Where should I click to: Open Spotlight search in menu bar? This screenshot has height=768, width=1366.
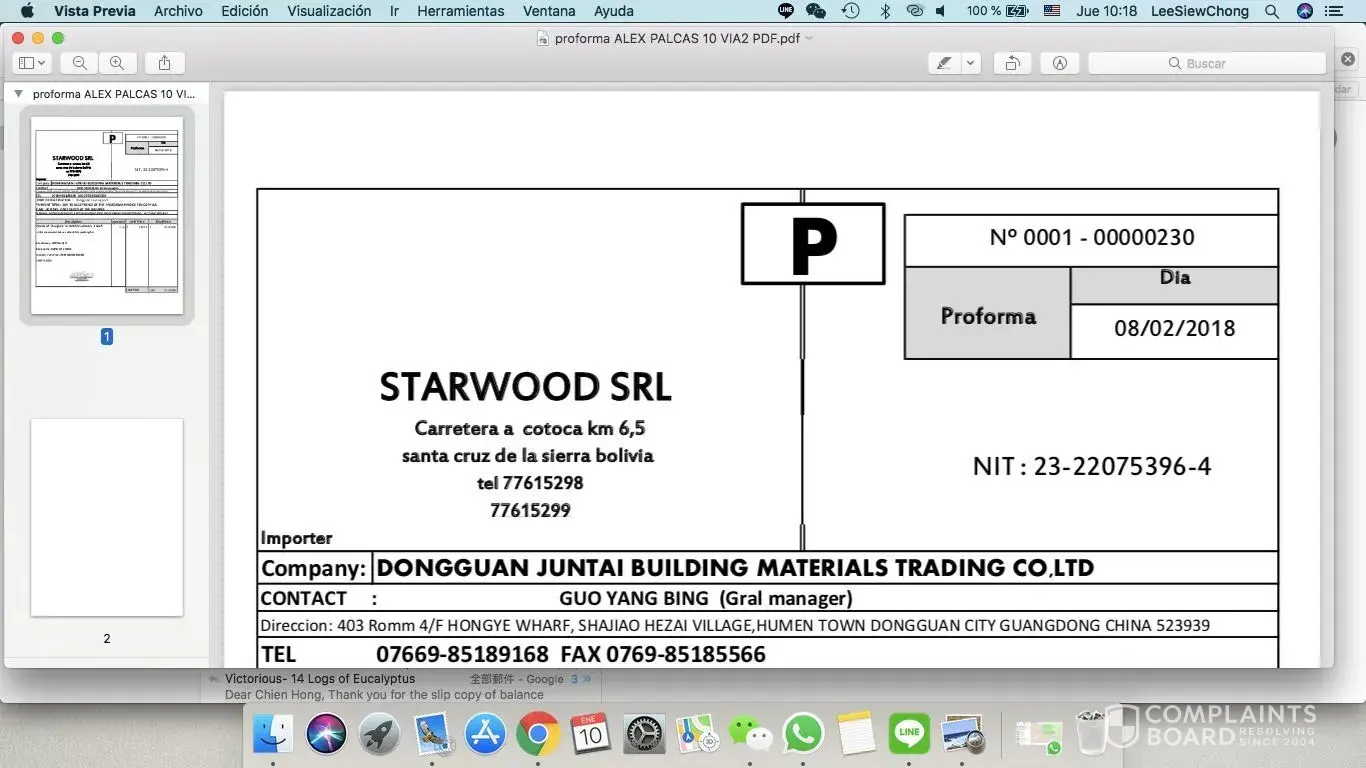pyautogui.click(x=1271, y=11)
